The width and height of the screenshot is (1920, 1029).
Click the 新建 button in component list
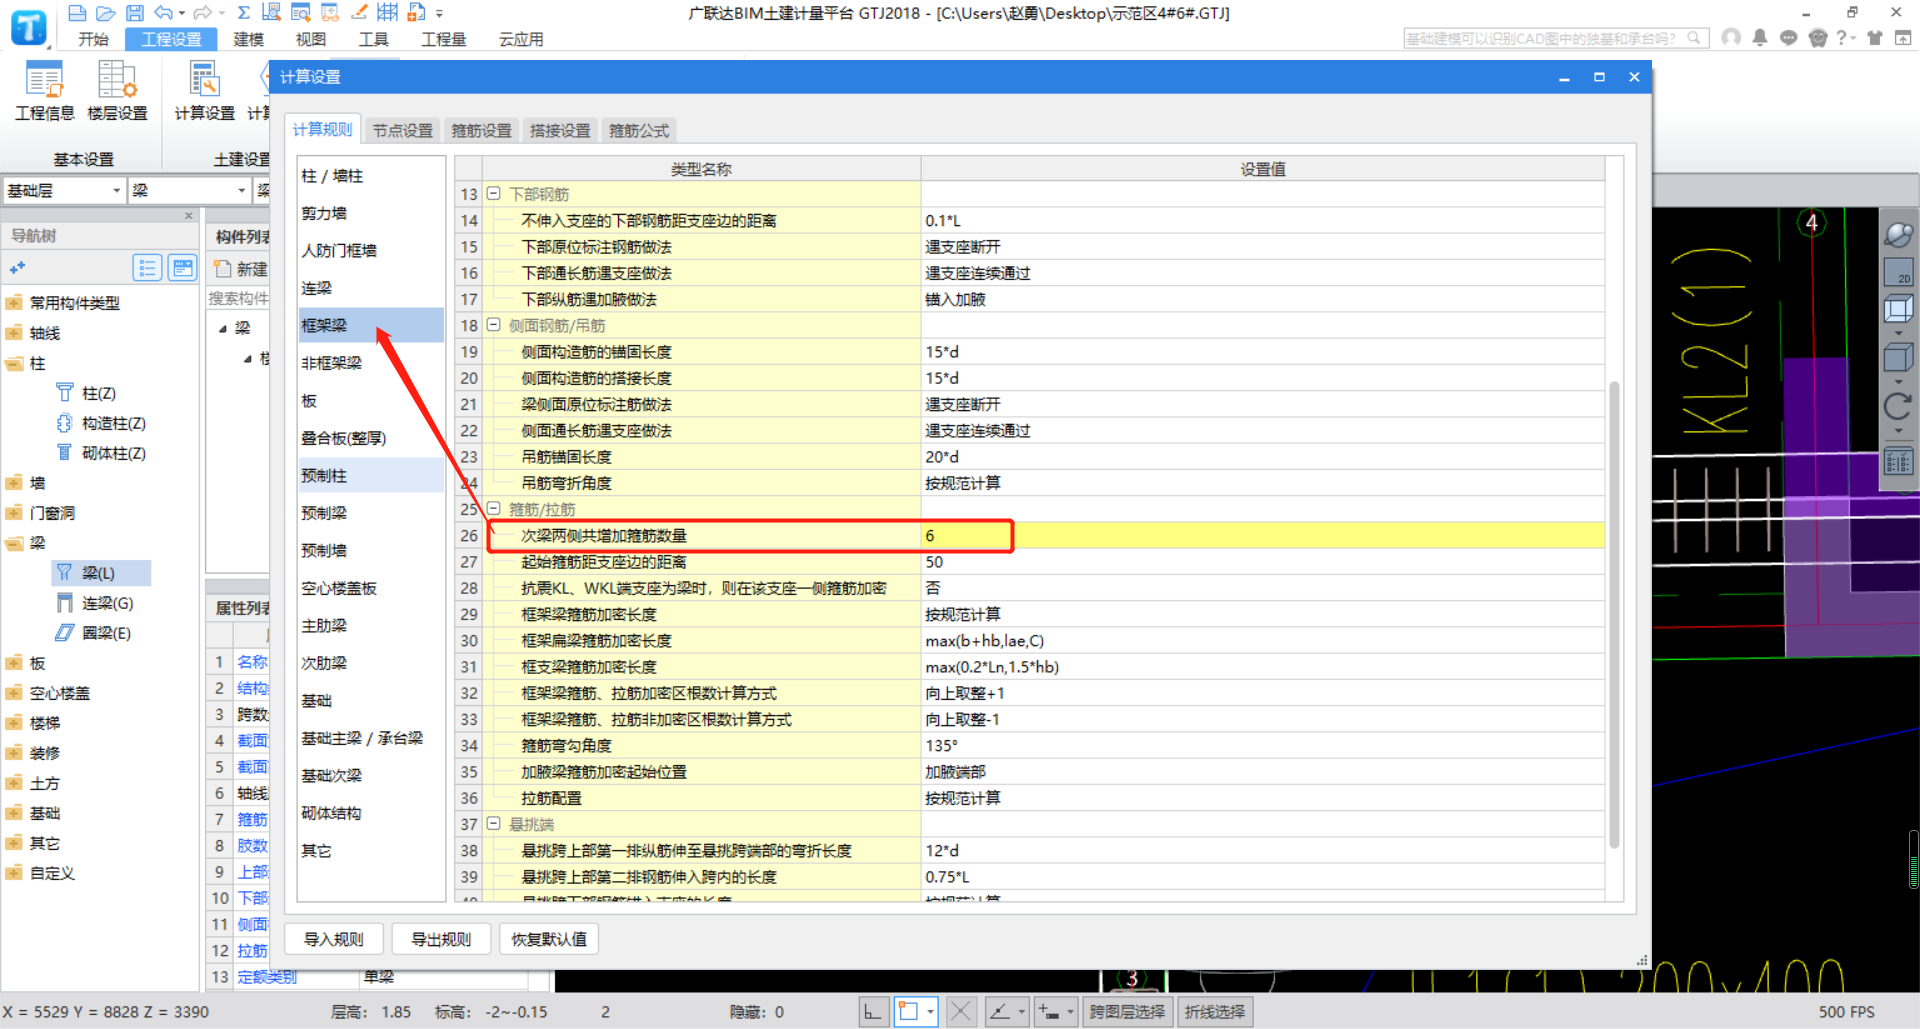[x=241, y=269]
